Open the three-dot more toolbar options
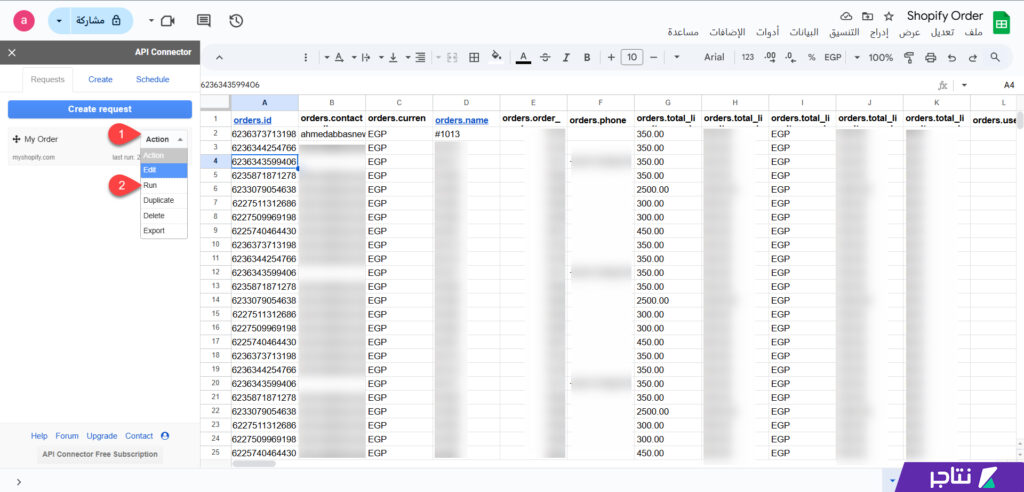 click(x=306, y=57)
